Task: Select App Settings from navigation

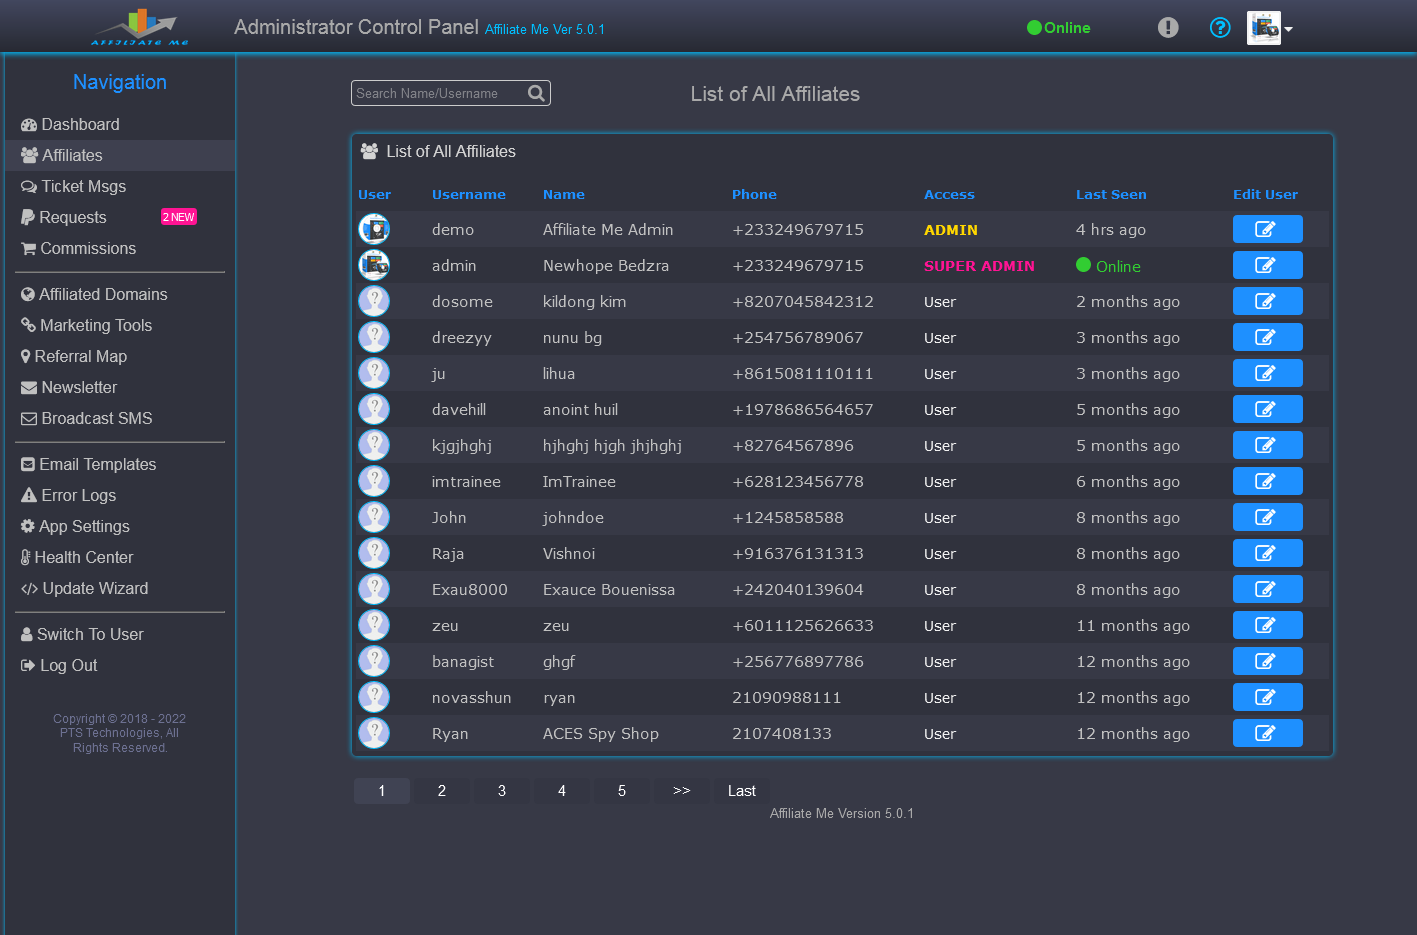Action: [x=84, y=526]
